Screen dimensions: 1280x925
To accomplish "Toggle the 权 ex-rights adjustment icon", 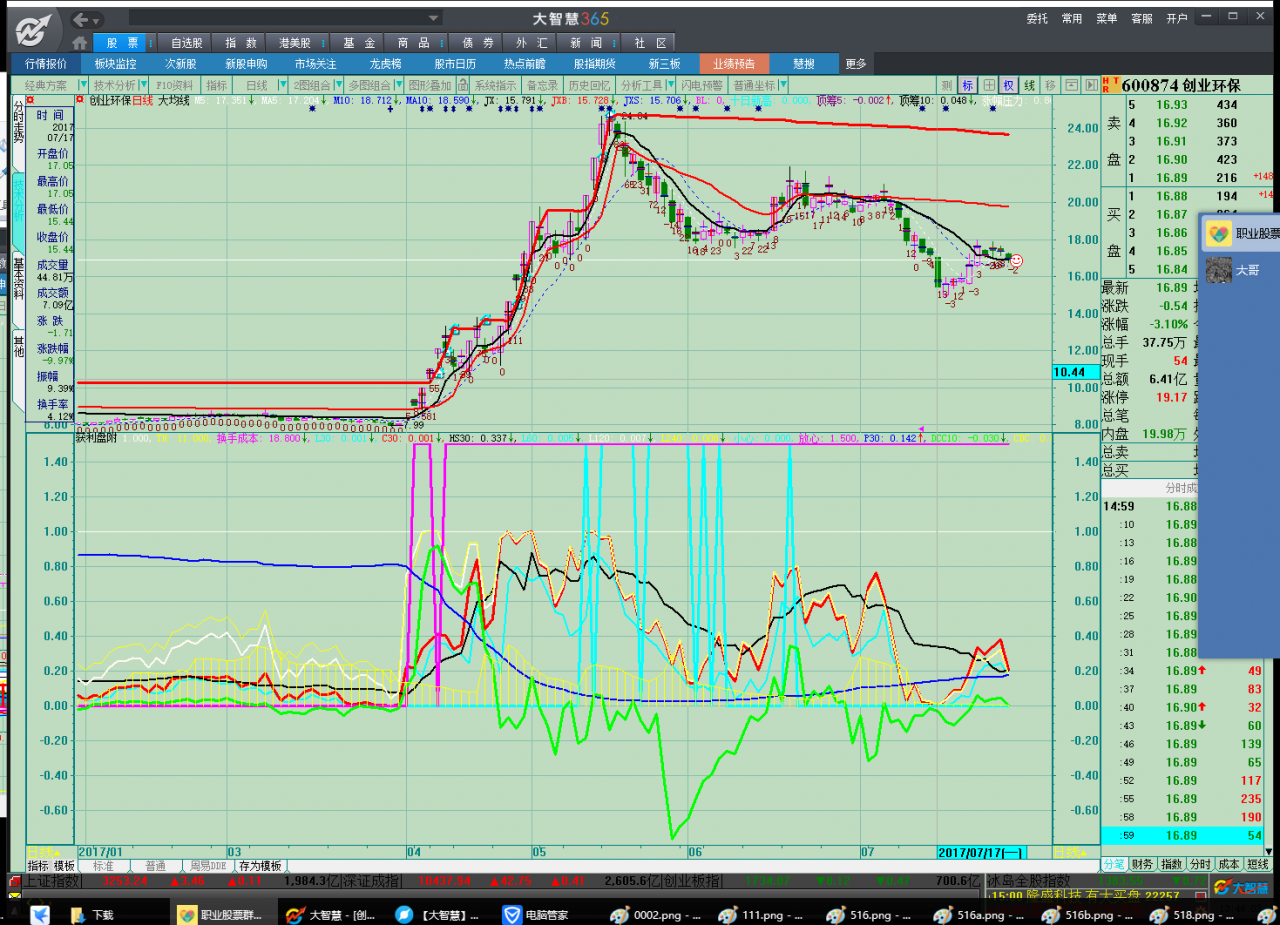I will [x=1009, y=85].
